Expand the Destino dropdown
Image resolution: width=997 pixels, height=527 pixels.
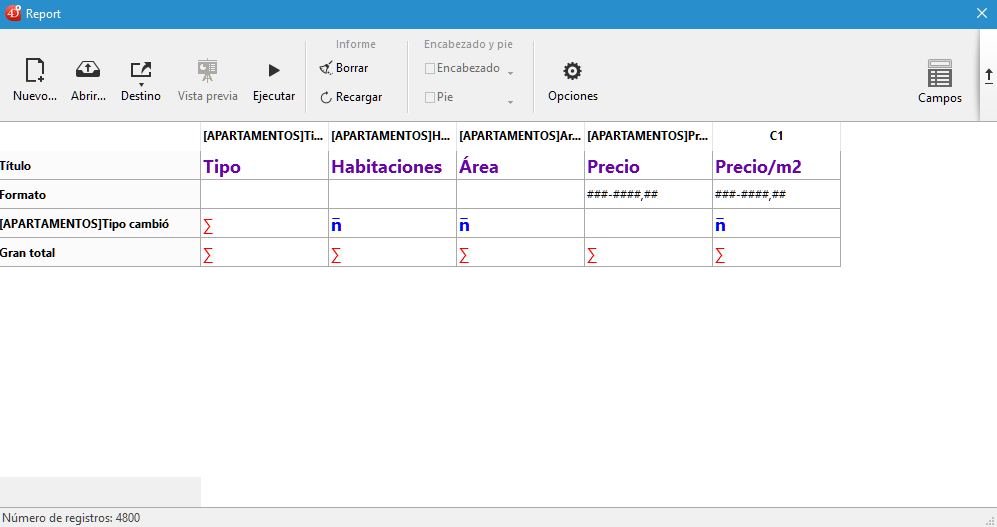[x=140, y=84]
